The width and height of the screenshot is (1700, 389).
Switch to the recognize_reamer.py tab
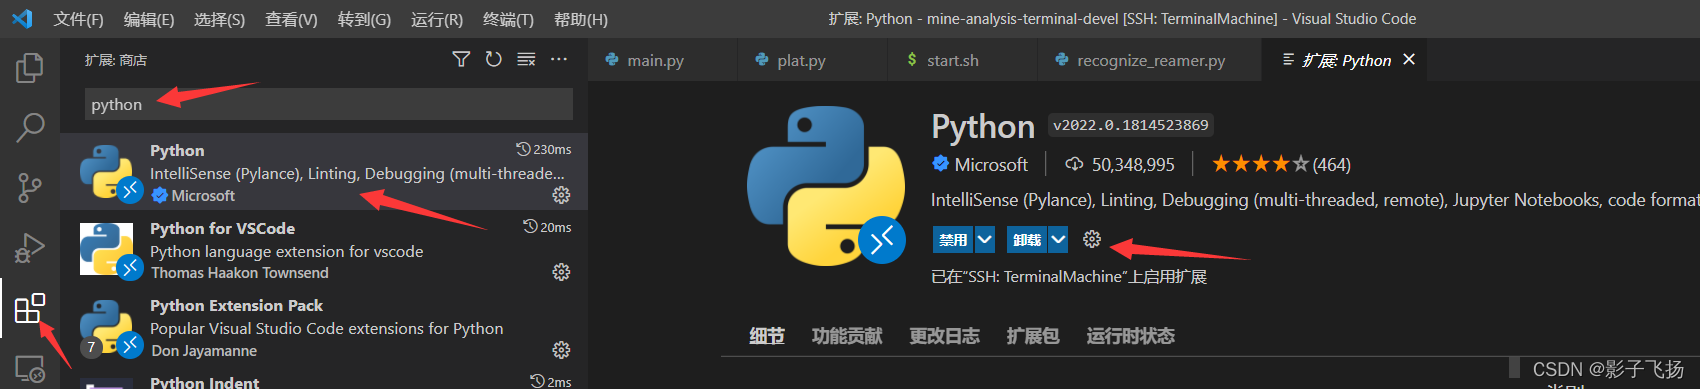(1150, 60)
